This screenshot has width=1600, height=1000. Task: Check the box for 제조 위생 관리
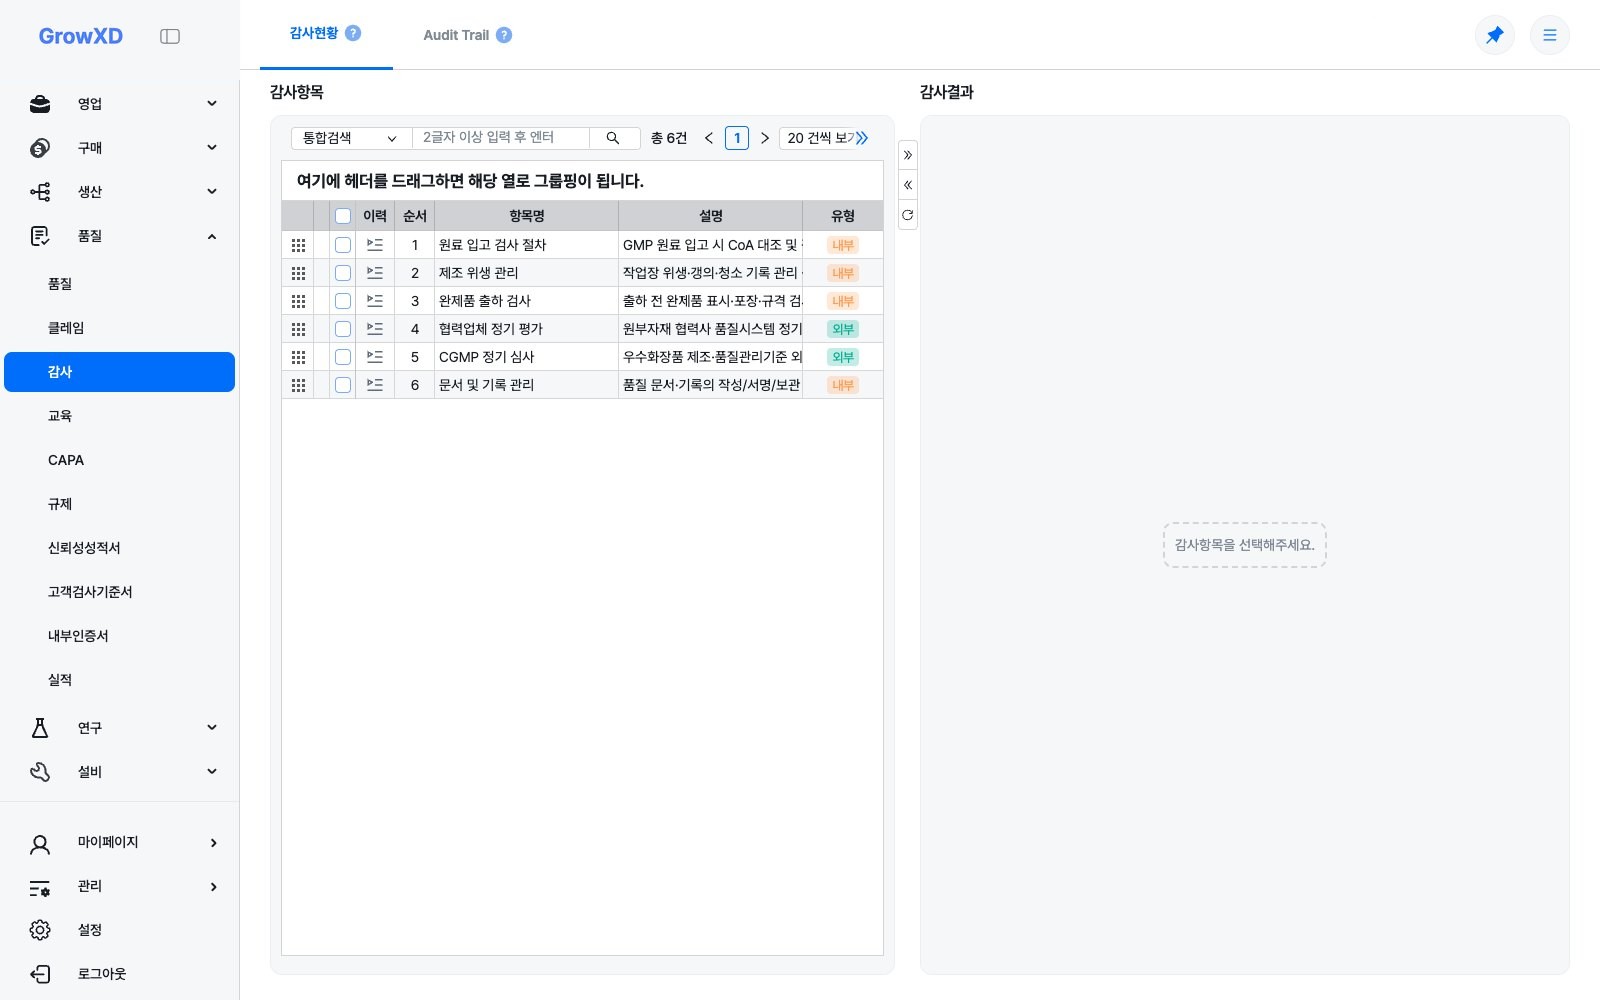click(343, 273)
